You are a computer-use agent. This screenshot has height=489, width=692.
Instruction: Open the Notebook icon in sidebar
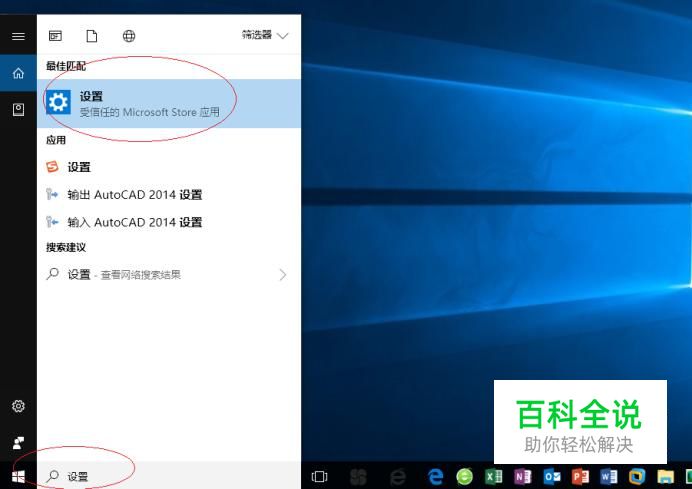(x=18, y=109)
